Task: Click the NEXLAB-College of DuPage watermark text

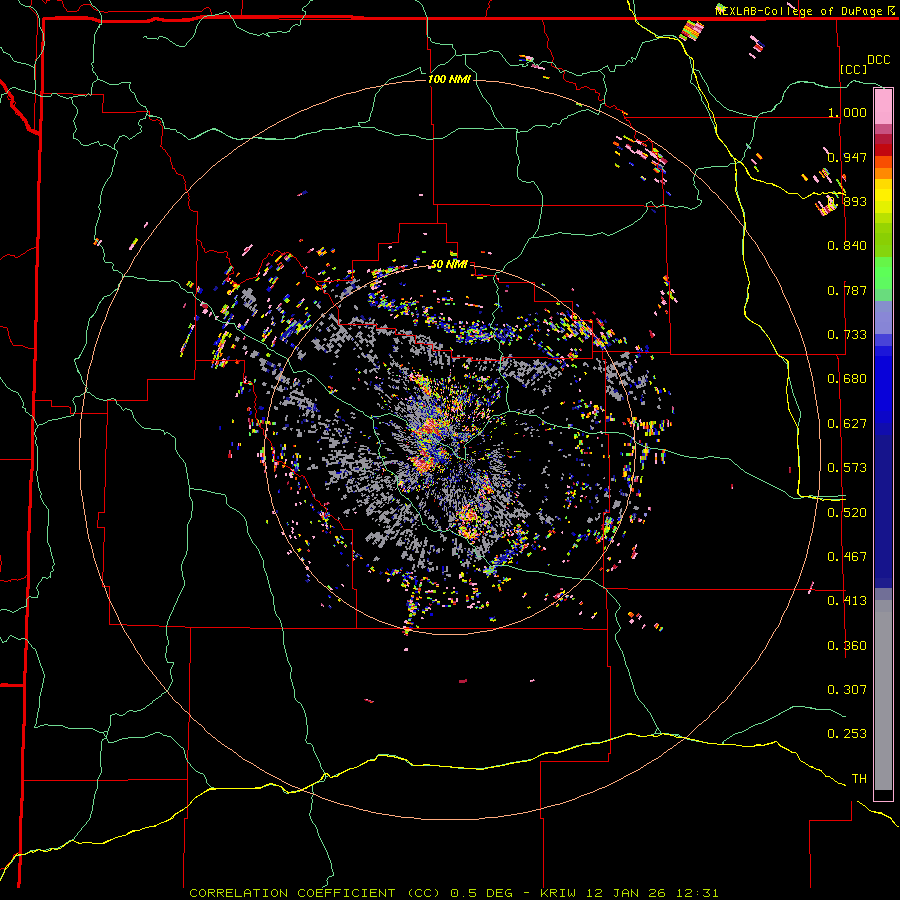Action: point(806,10)
